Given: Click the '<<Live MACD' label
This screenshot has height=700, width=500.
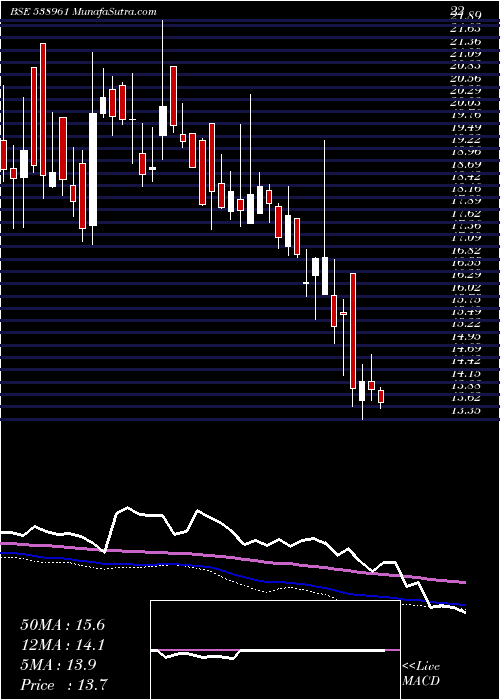Looking at the screenshot, I should tap(421, 674).
